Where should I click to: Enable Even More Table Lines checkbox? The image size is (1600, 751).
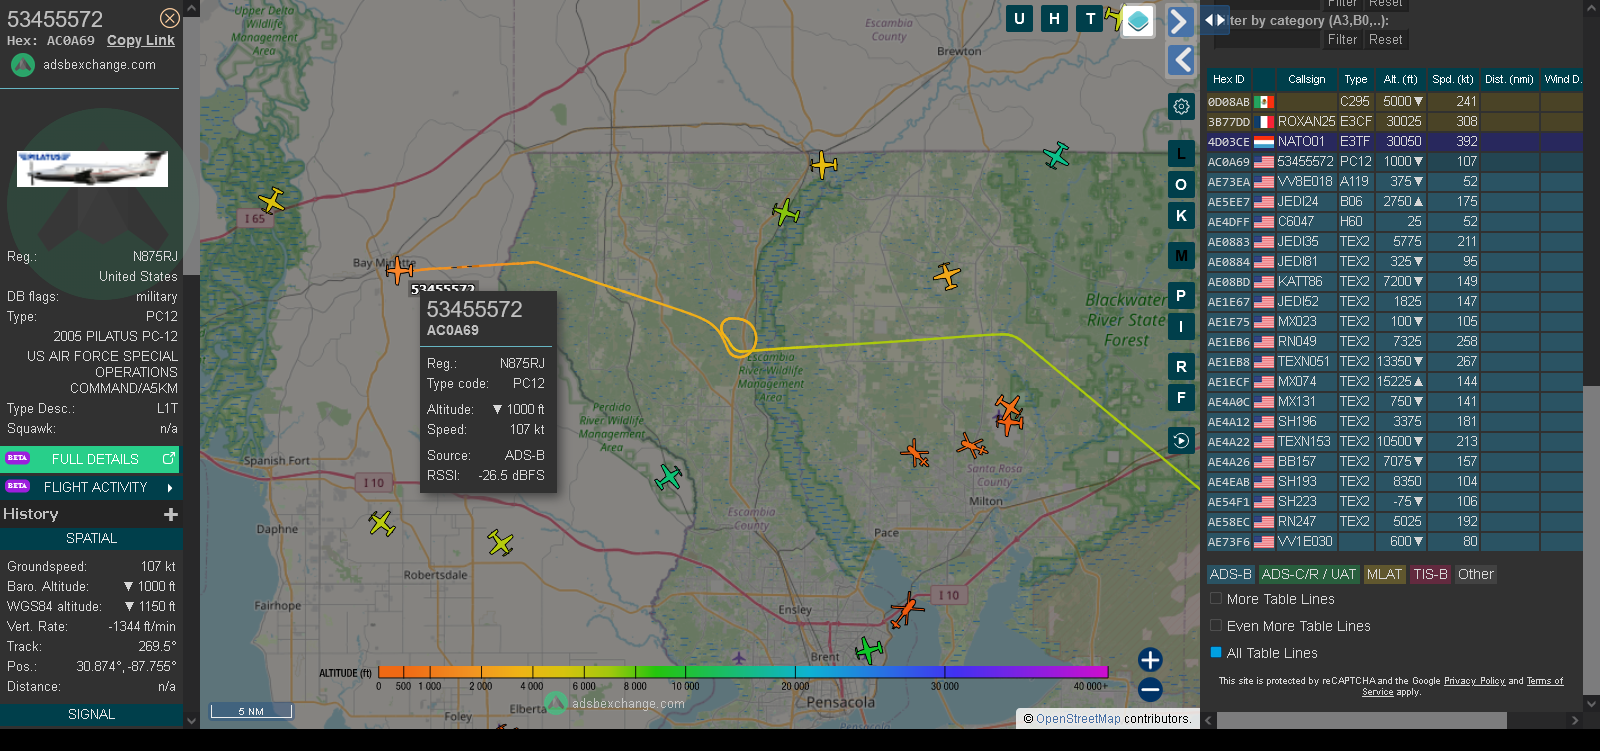1216,626
